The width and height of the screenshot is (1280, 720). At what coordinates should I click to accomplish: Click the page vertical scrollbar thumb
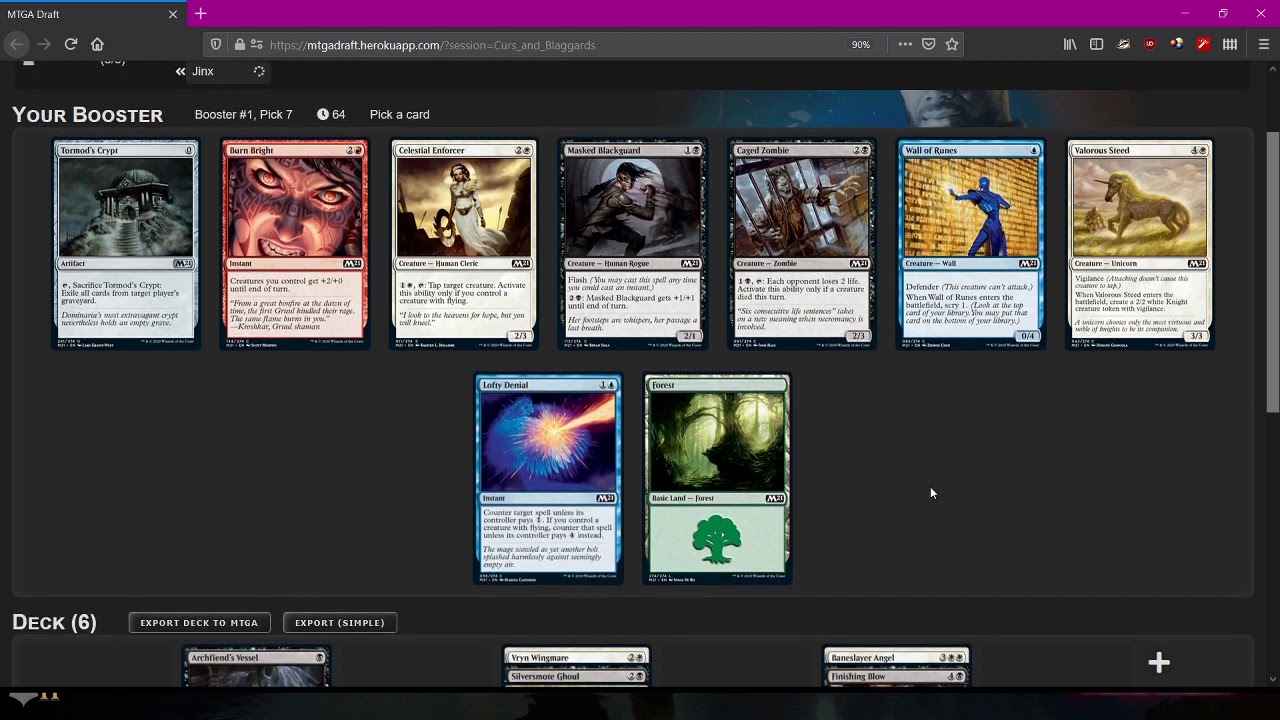click(1272, 272)
